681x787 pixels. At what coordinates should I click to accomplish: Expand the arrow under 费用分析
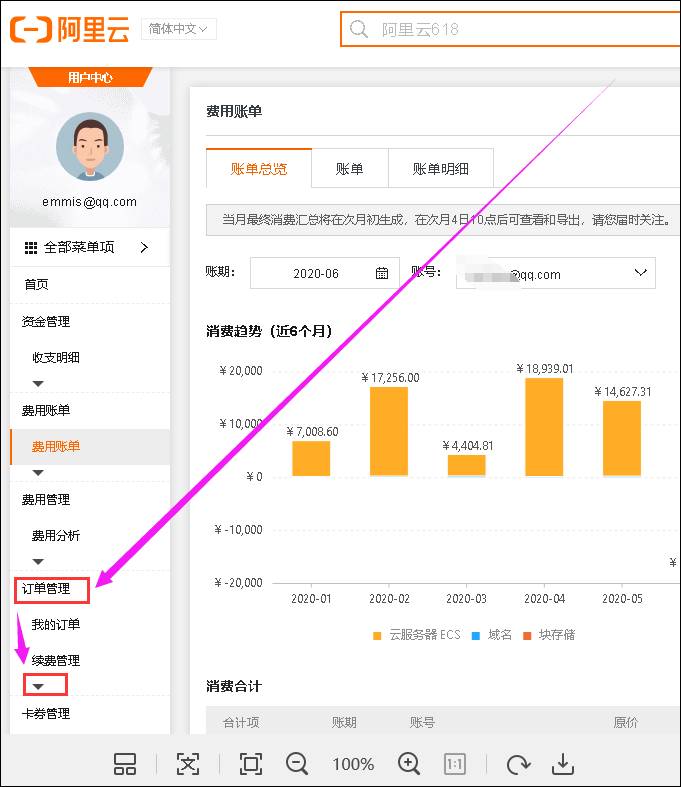pos(38,562)
